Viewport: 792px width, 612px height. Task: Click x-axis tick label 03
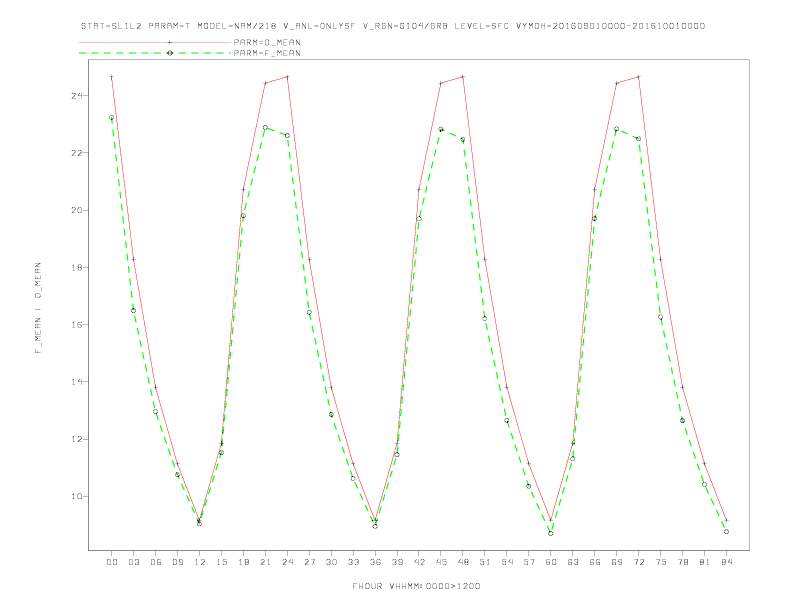coord(133,562)
